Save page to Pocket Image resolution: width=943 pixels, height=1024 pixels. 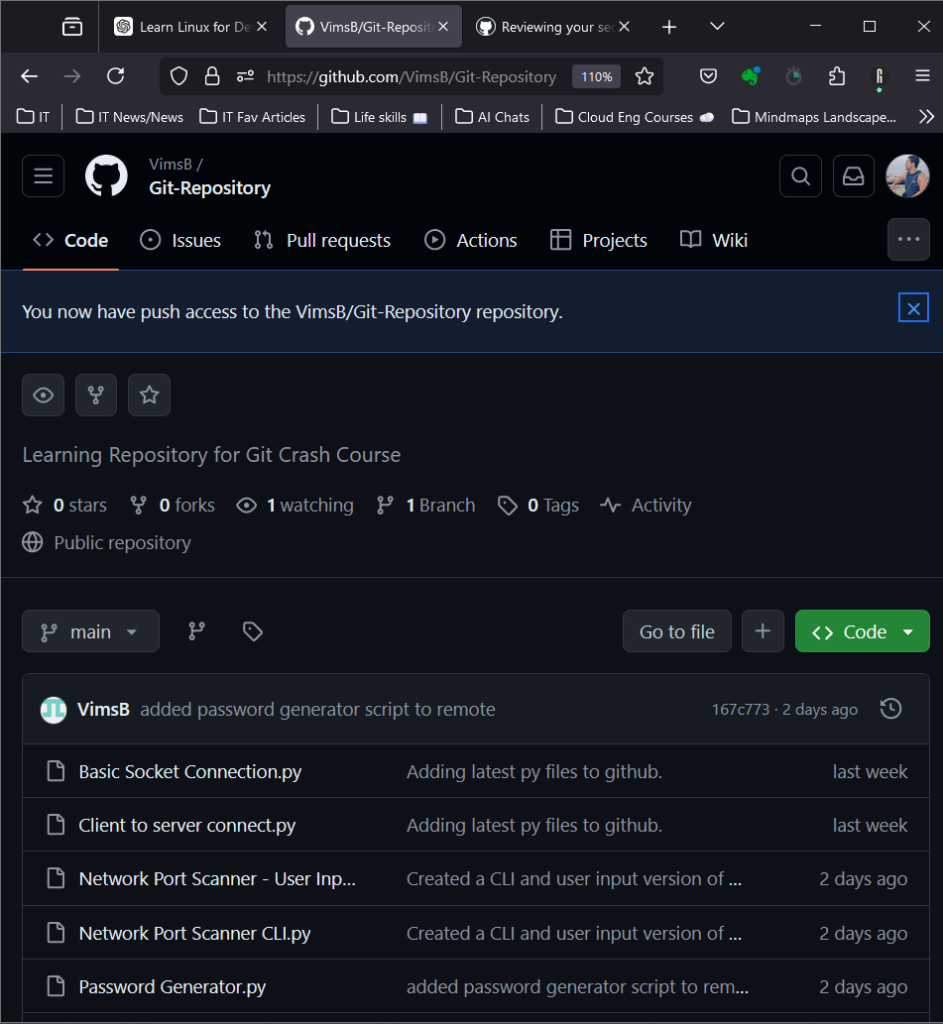click(709, 76)
